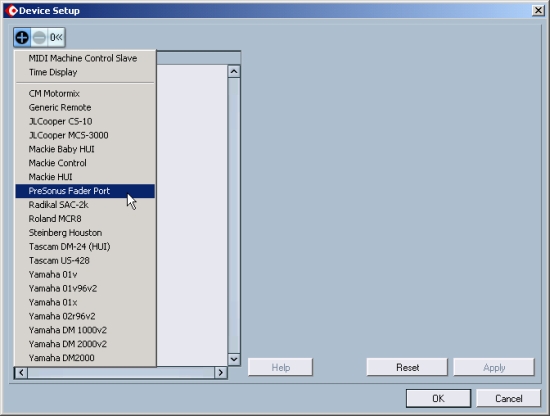Click the reset-all devices icon

[x=56, y=37]
